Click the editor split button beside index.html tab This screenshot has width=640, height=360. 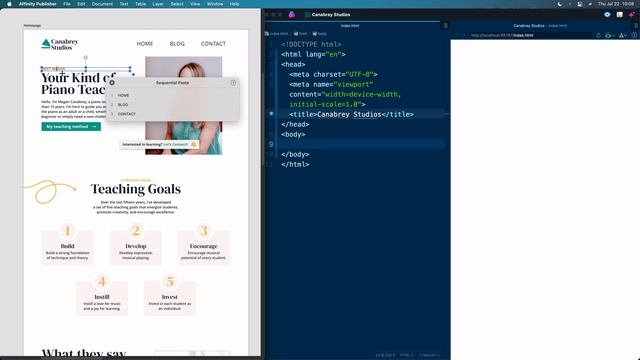click(x=445, y=26)
